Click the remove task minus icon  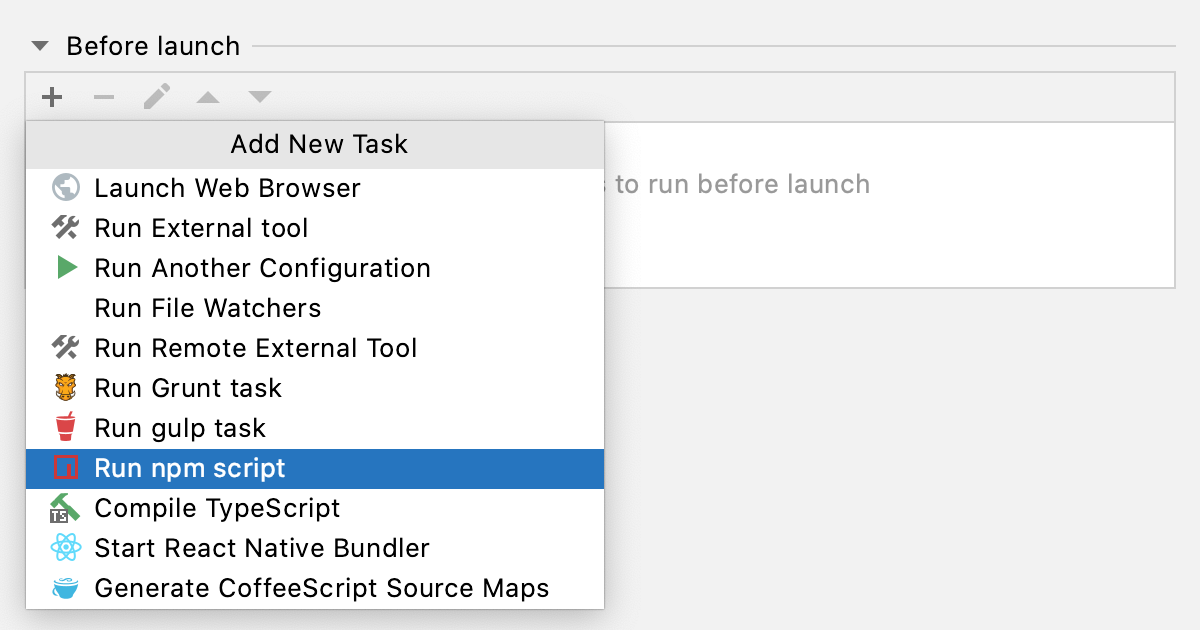(x=104, y=97)
